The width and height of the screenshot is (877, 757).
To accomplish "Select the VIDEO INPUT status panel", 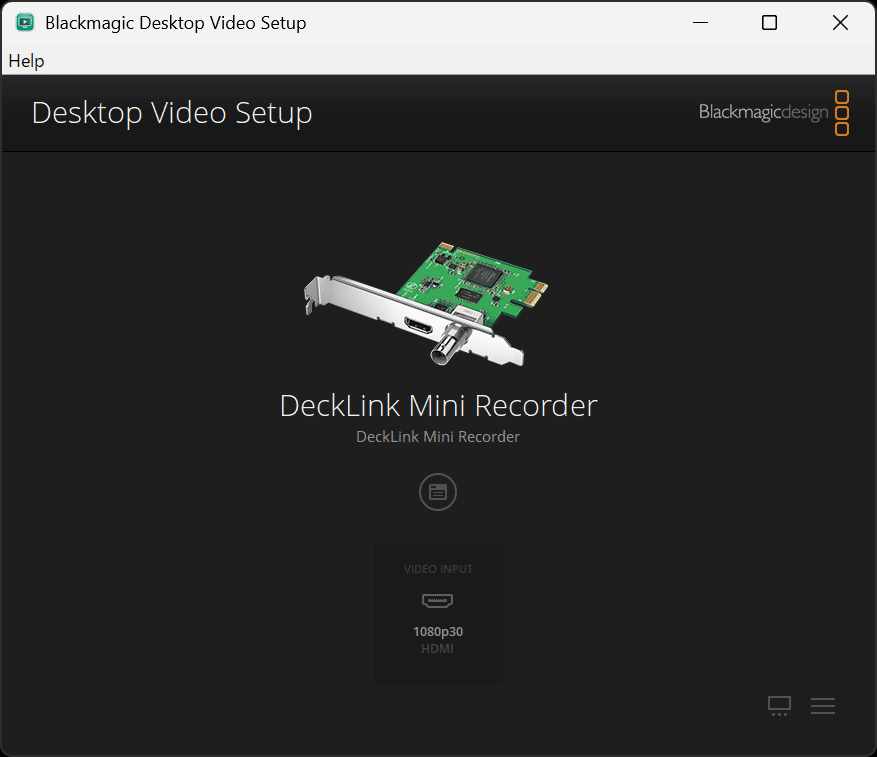I will point(437,613).
